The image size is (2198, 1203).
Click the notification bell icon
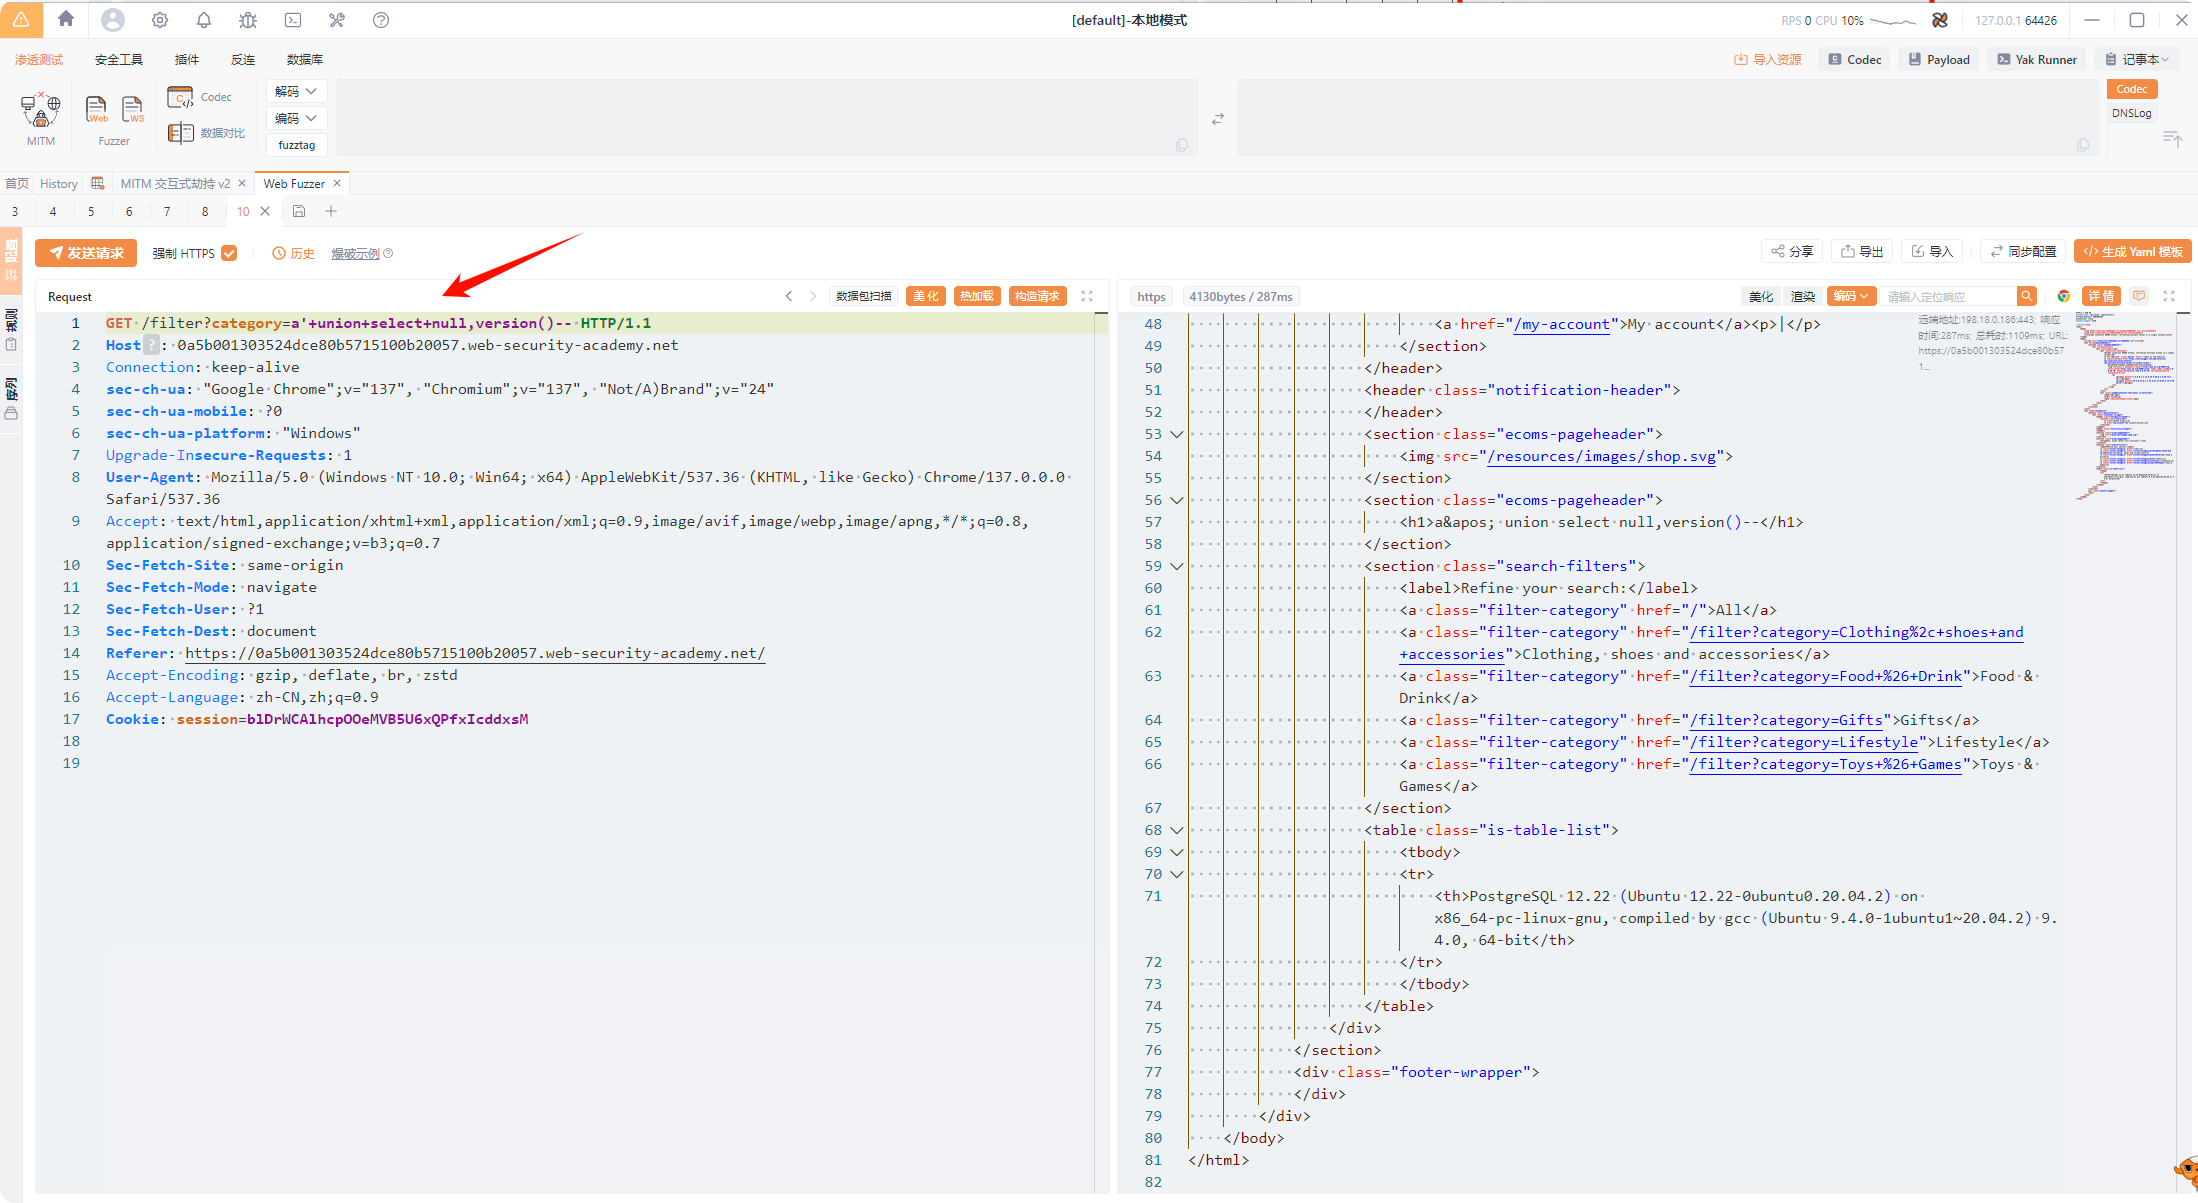[204, 20]
